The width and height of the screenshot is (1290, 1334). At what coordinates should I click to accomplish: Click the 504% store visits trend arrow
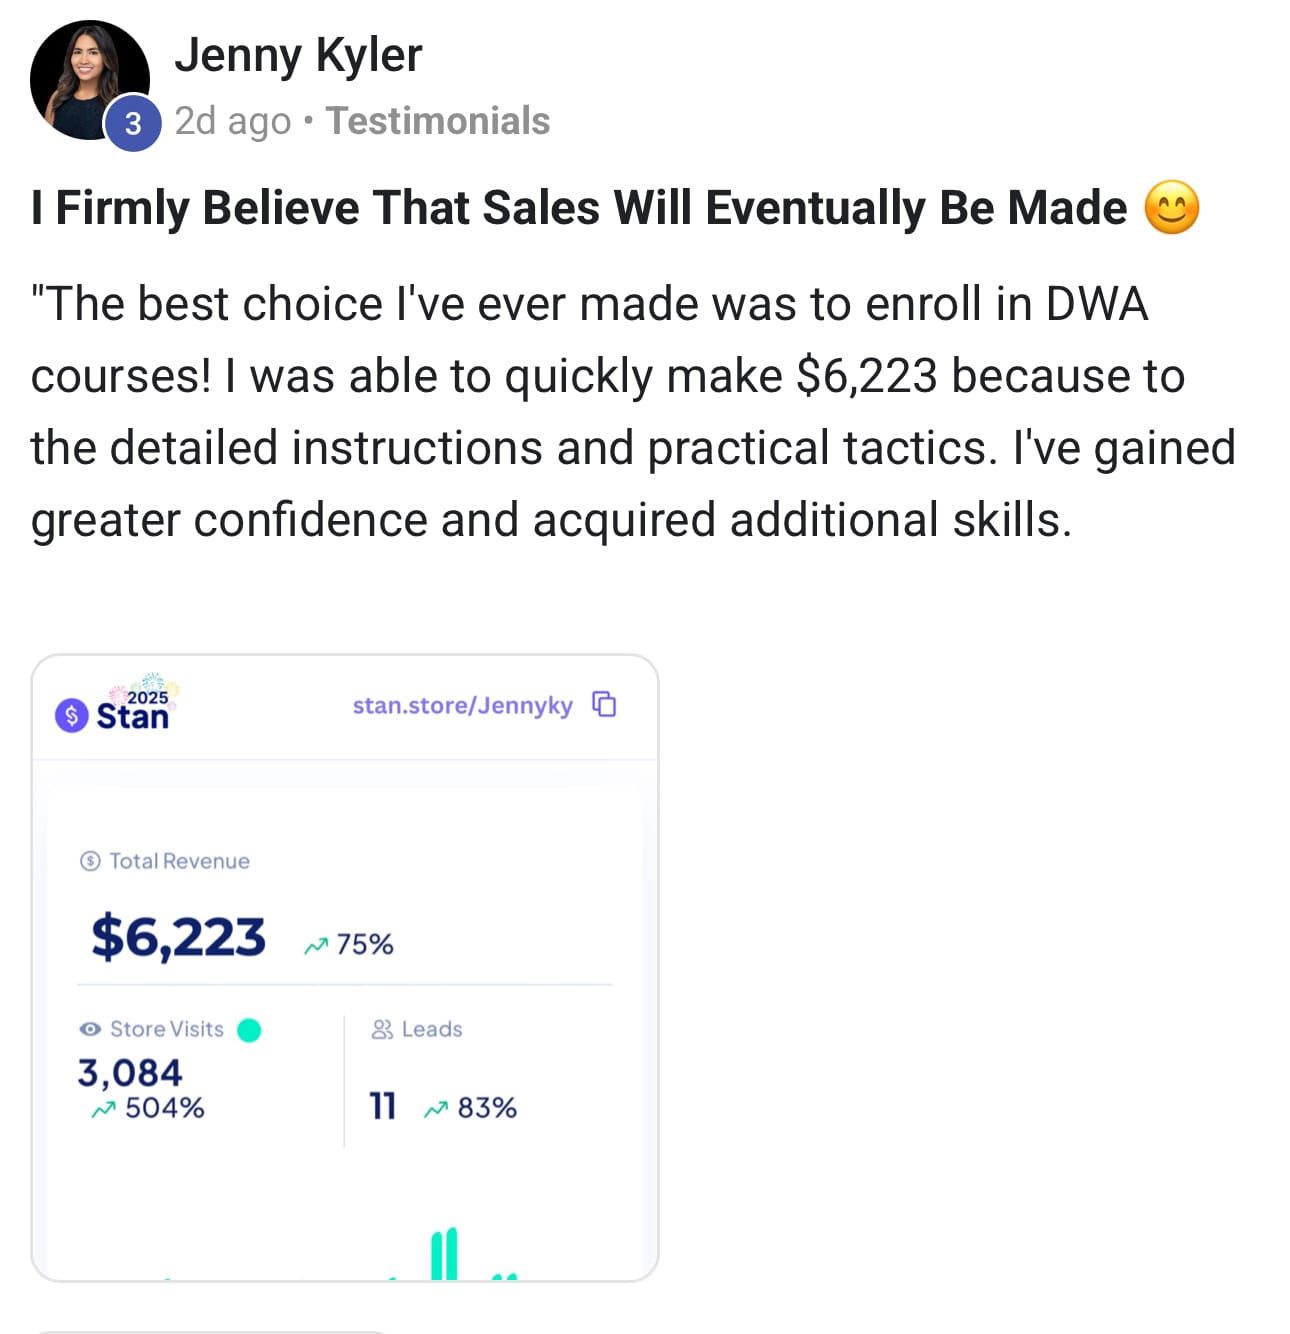pos(103,1109)
